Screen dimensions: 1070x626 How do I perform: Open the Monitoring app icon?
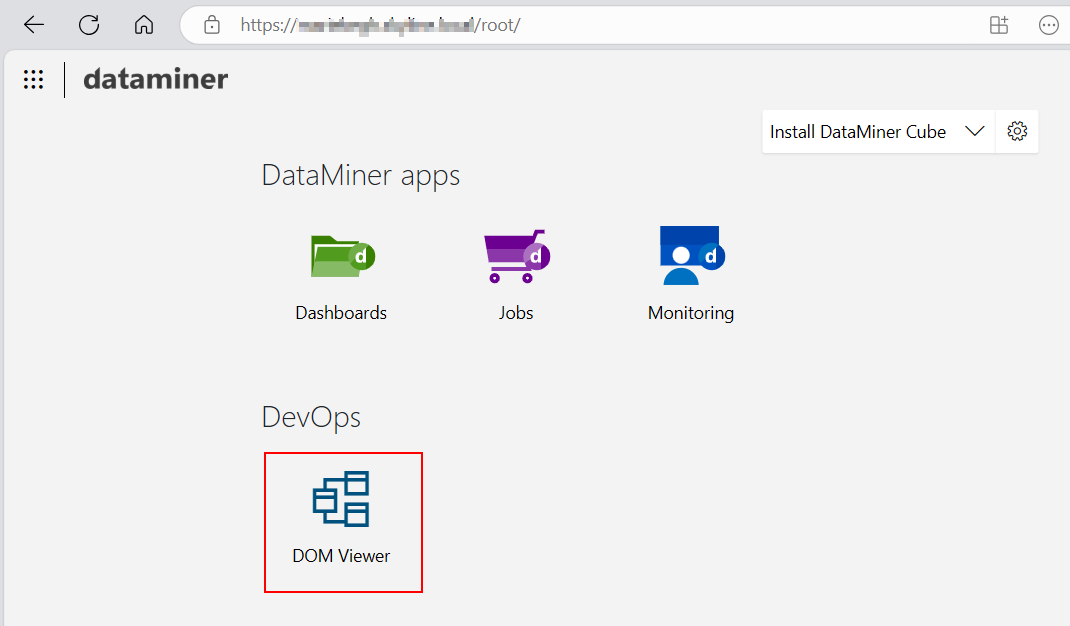coord(691,255)
